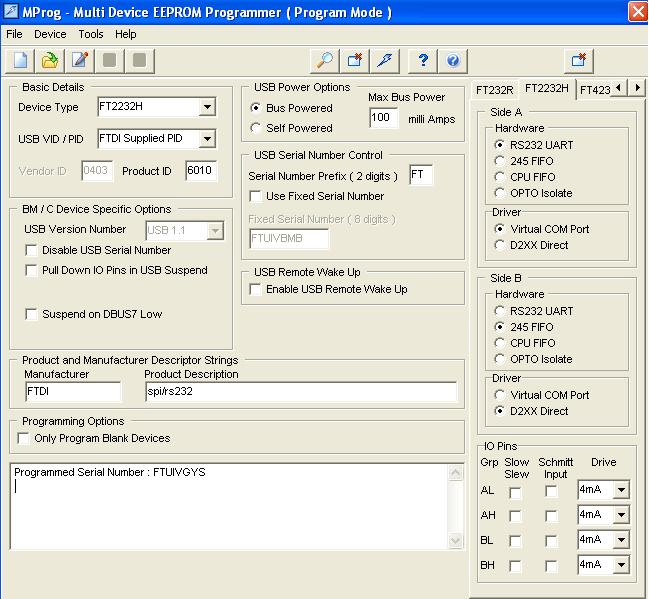Open the AL drive strength dropdown
649x599 pixels.
[621, 490]
